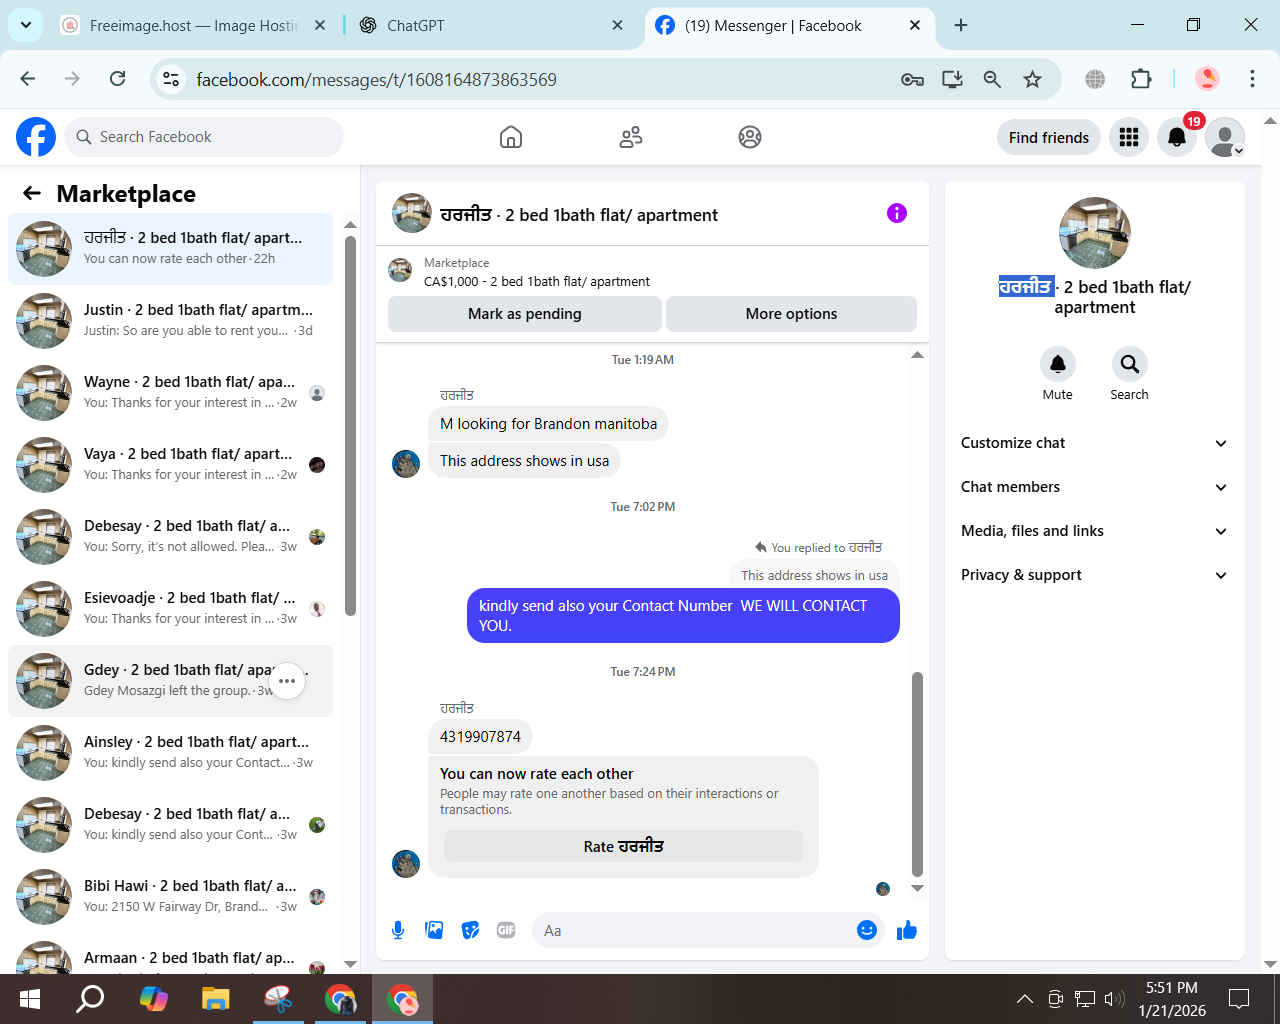Image resolution: width=1280 pixels, height=1024 pixels.
Task: Search in conversation magnifier icon
Action: click(1129, 364)
